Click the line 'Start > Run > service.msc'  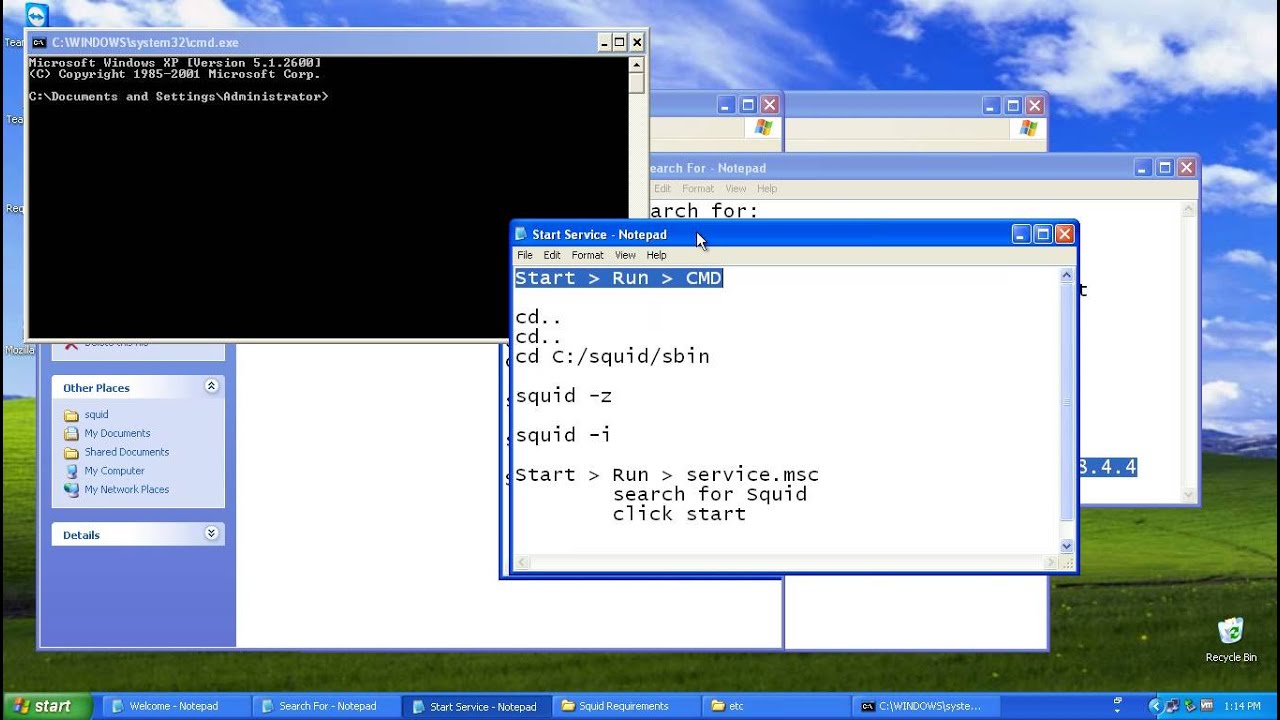point(667,474)
